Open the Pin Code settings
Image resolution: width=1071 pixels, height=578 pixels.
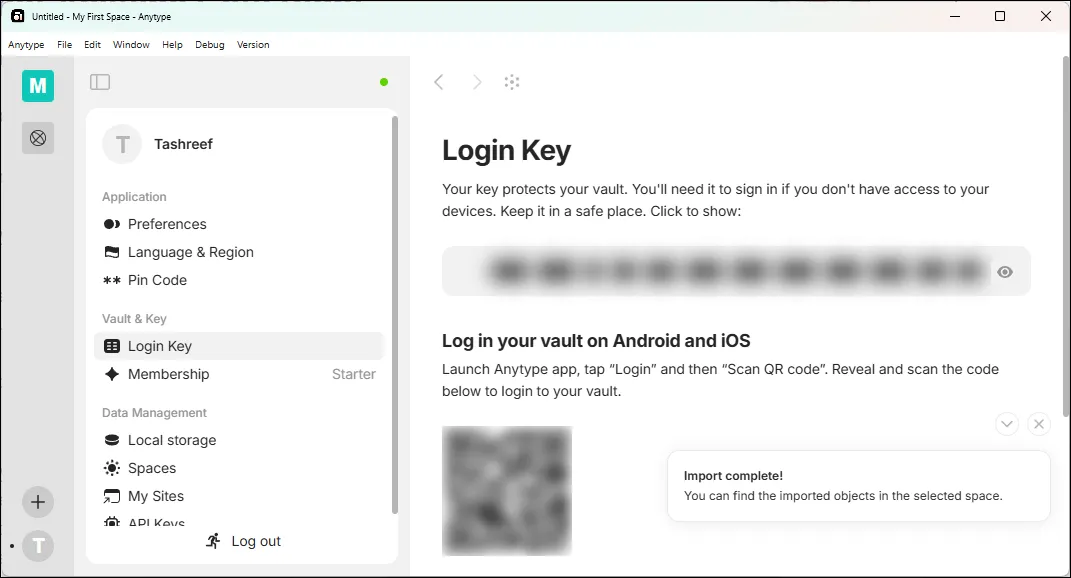(x=156, y=280)
